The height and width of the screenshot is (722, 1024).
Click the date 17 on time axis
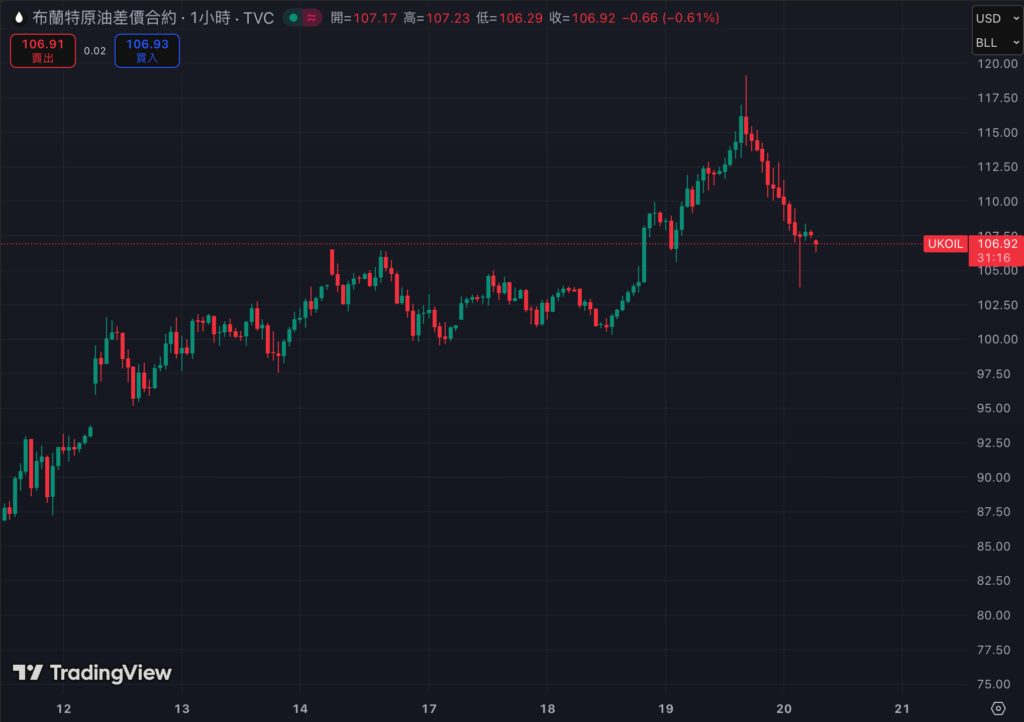[x=429, y=708]
